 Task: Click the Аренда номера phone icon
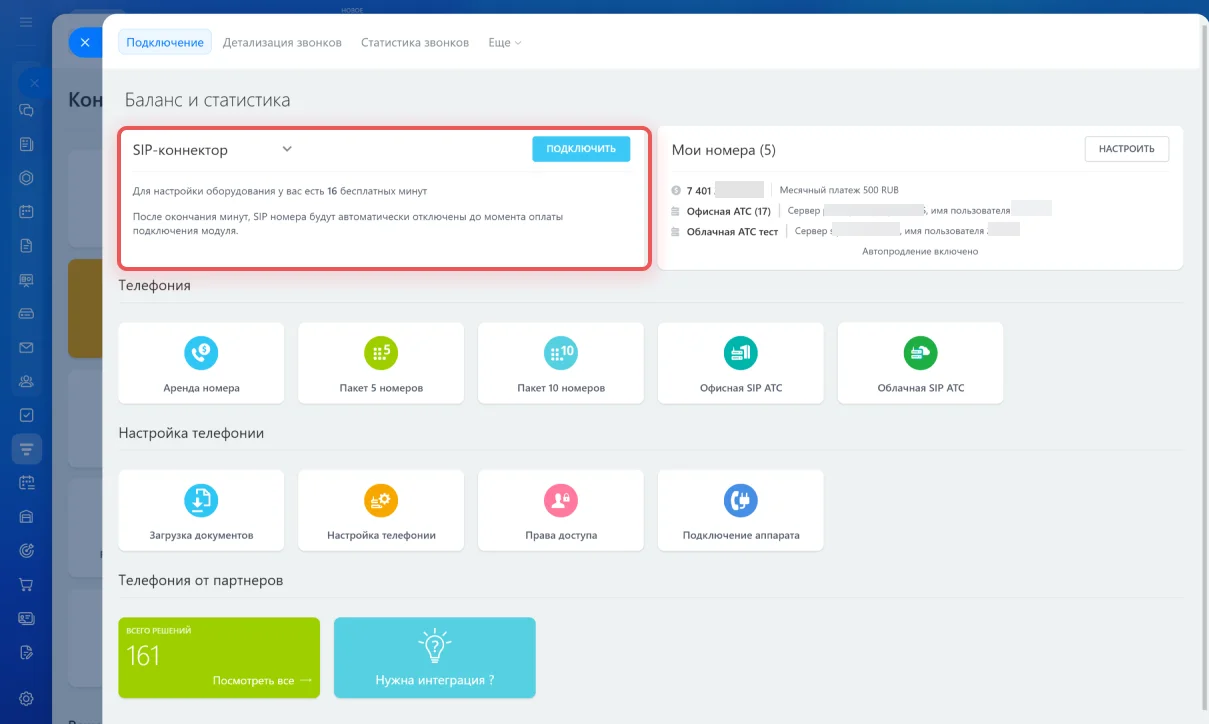[x=201, y=352]
